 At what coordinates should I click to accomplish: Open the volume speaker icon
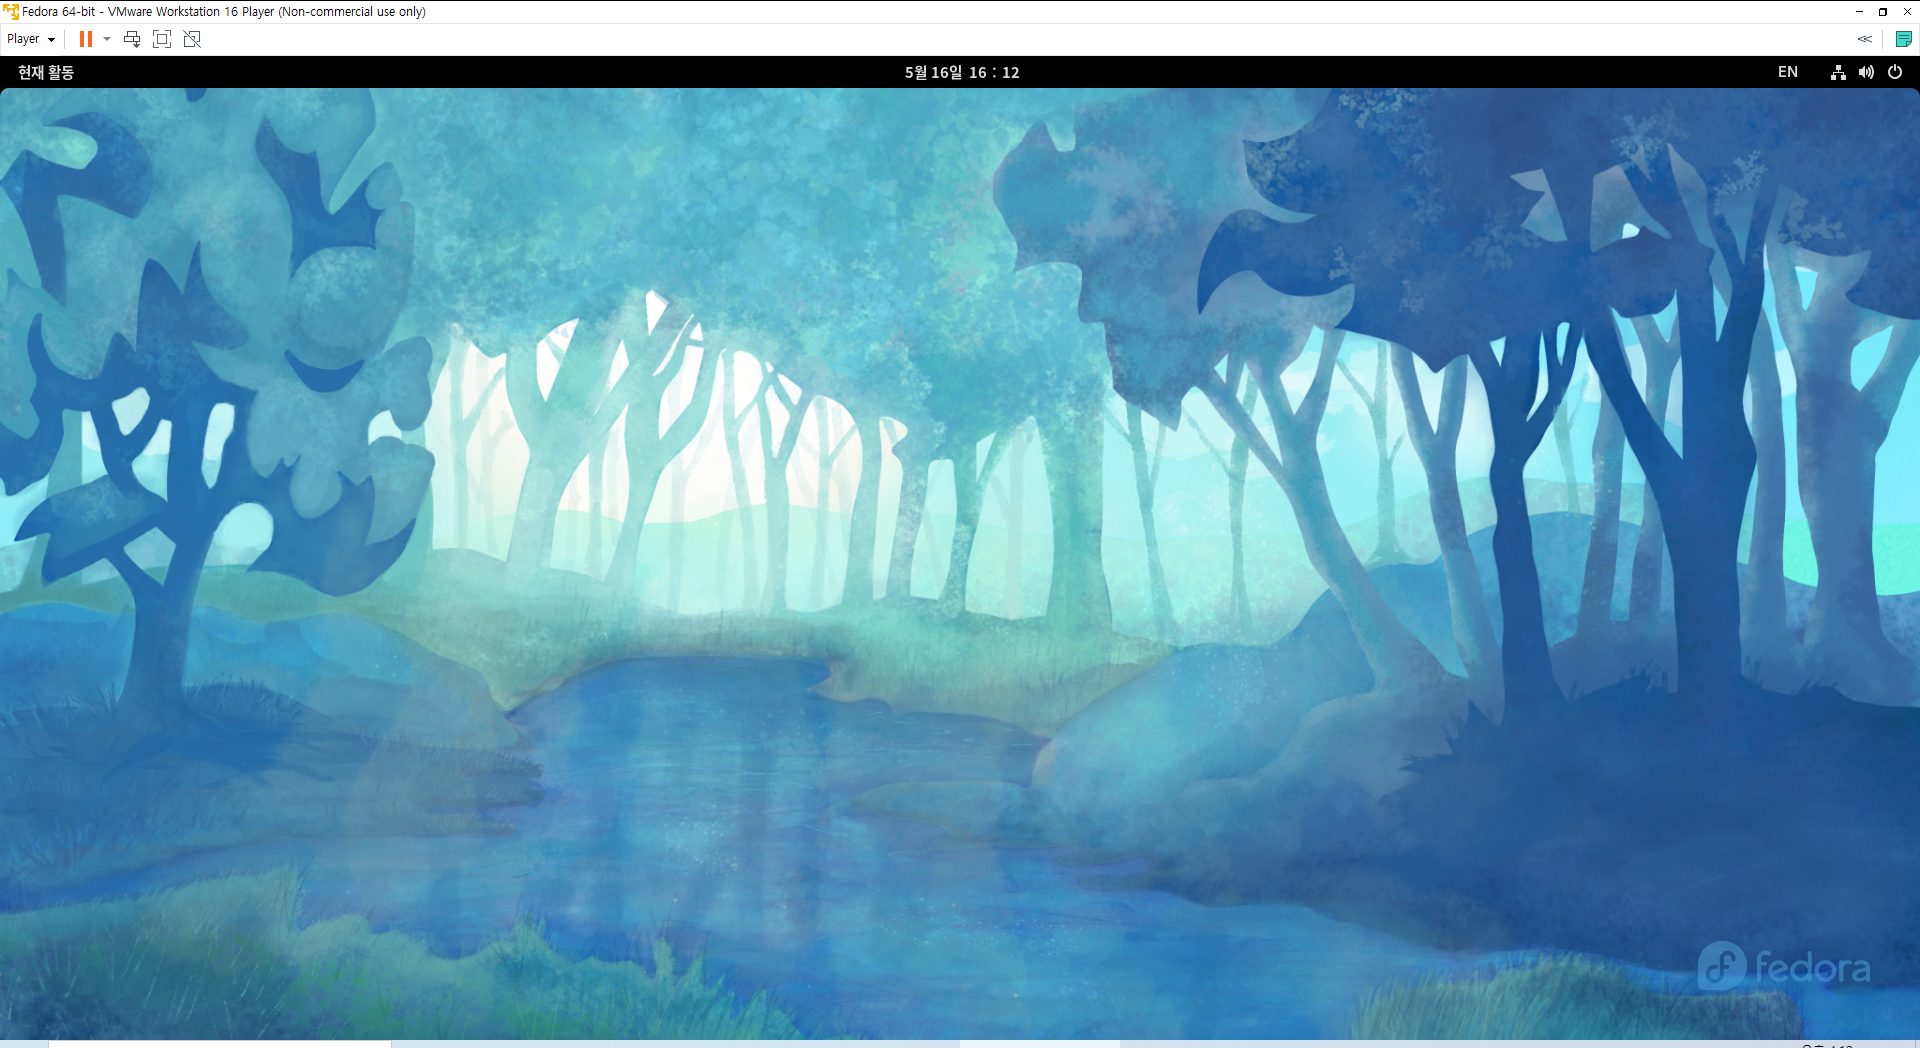point(1866,72)
